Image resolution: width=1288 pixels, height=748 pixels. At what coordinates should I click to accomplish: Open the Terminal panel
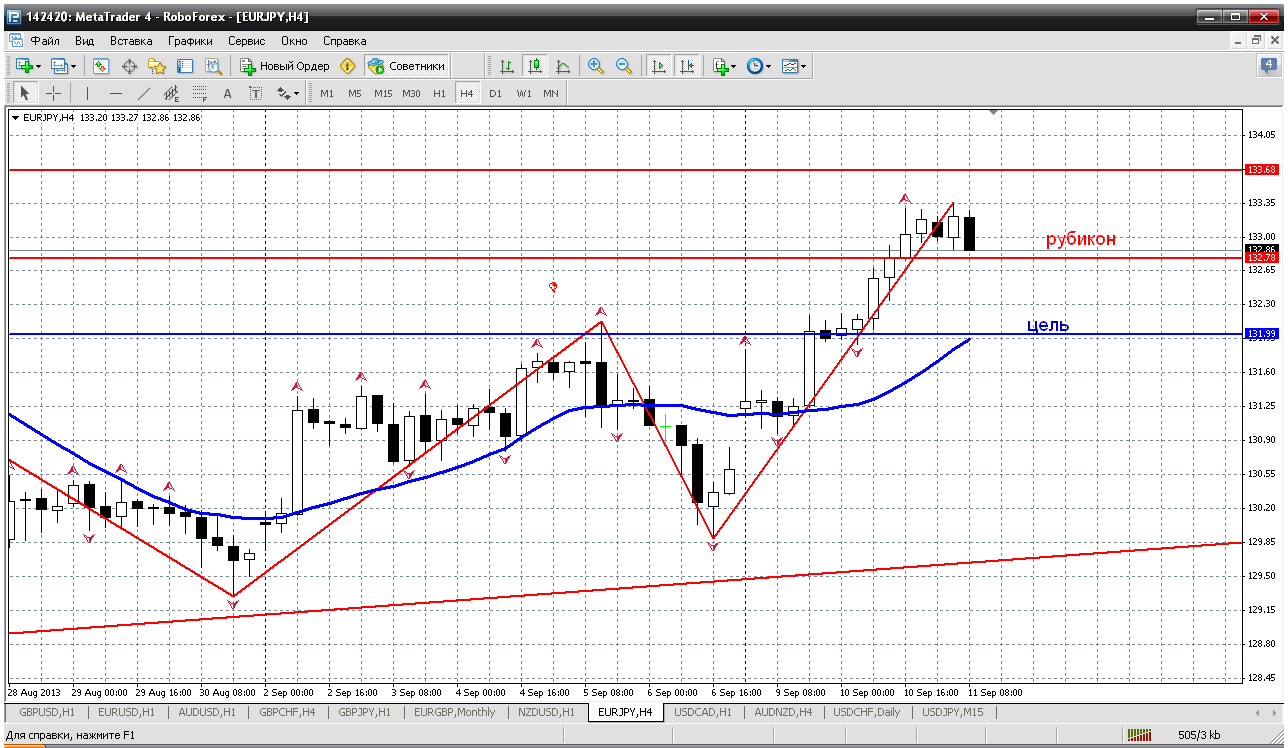click(x=185, y=66)
